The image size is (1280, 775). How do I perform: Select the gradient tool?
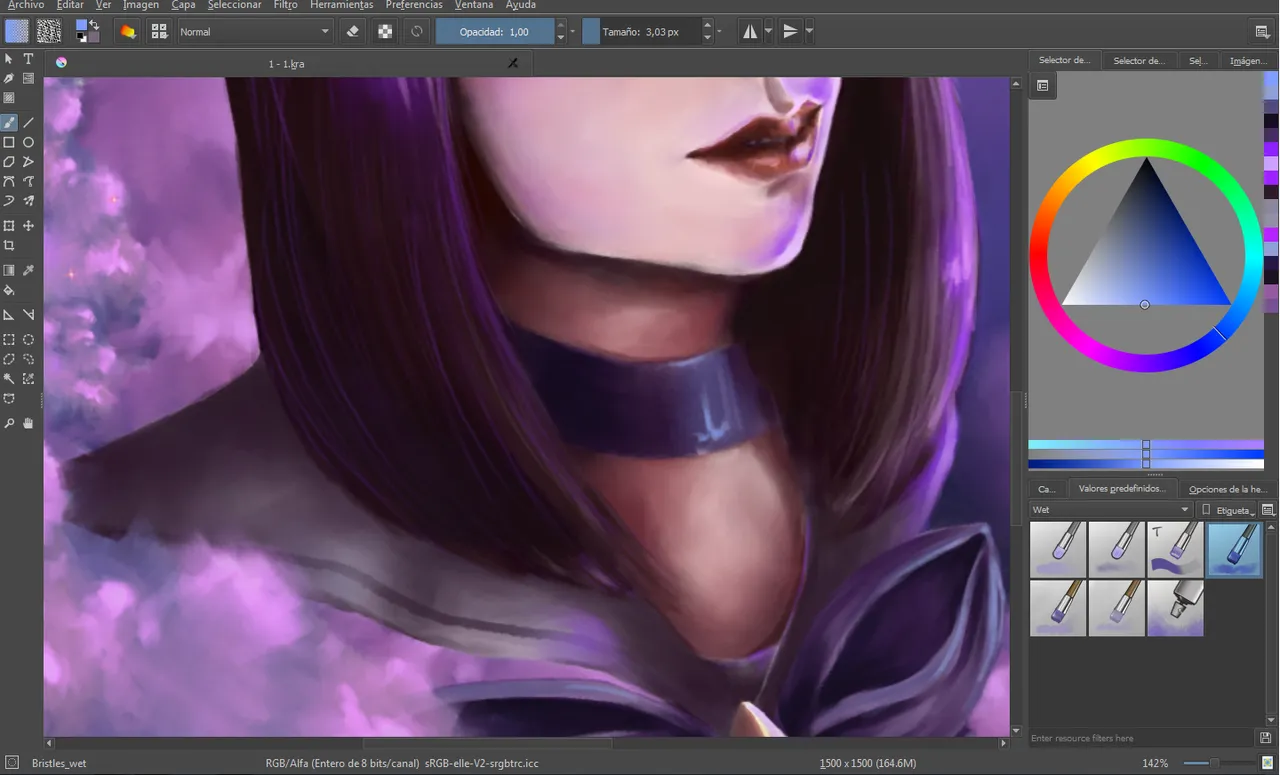click(9, 270)
